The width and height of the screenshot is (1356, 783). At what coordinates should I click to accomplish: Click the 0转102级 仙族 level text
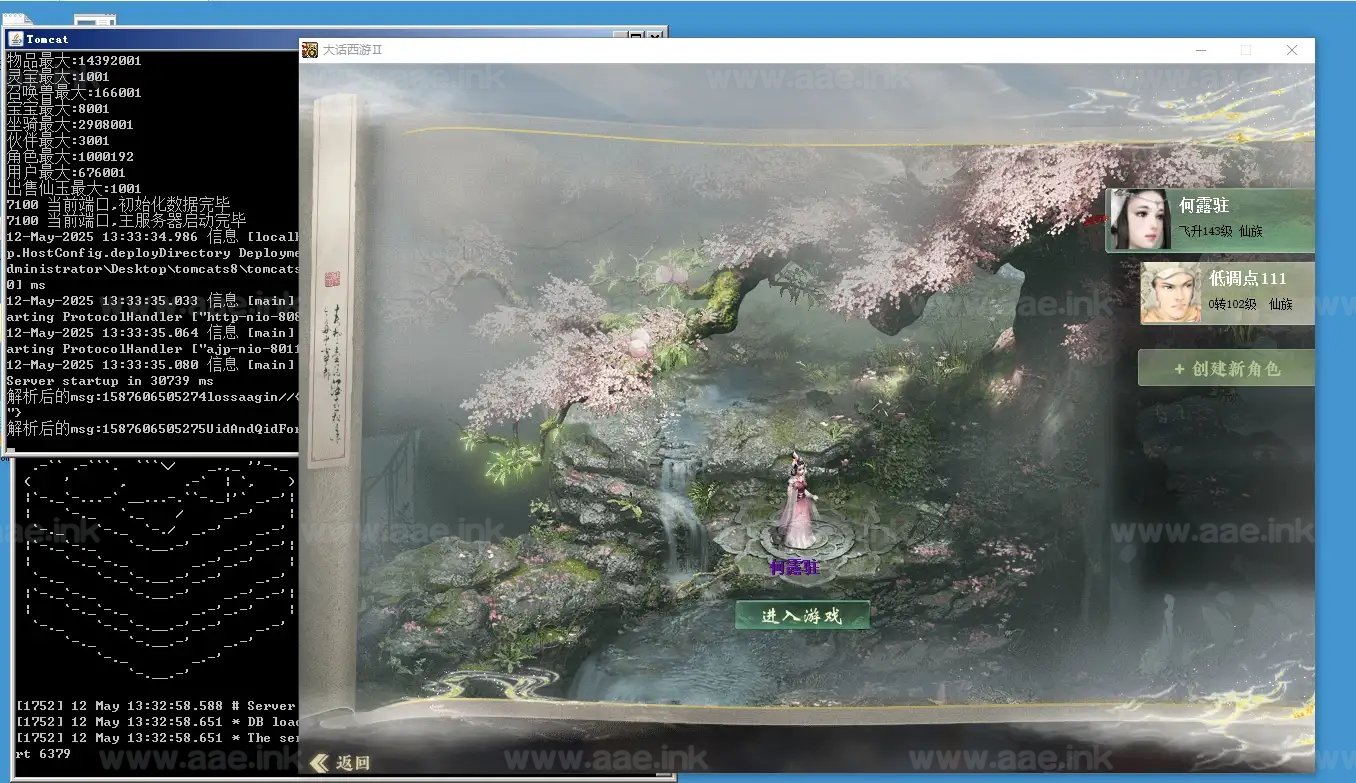(1251, 304)
